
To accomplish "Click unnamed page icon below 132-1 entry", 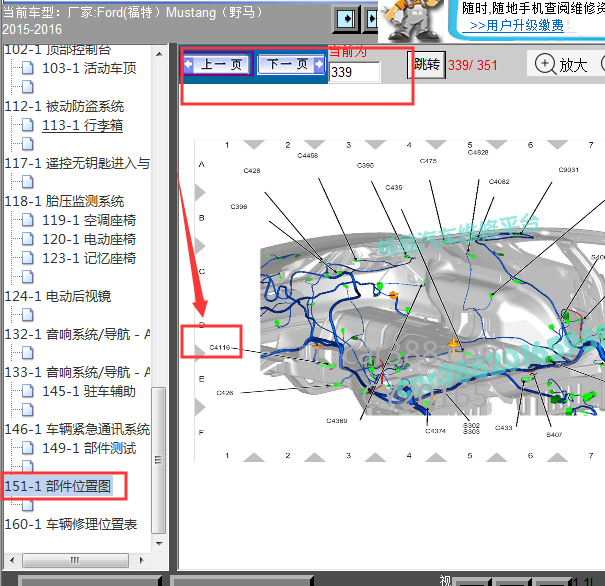I will [27, 353].
